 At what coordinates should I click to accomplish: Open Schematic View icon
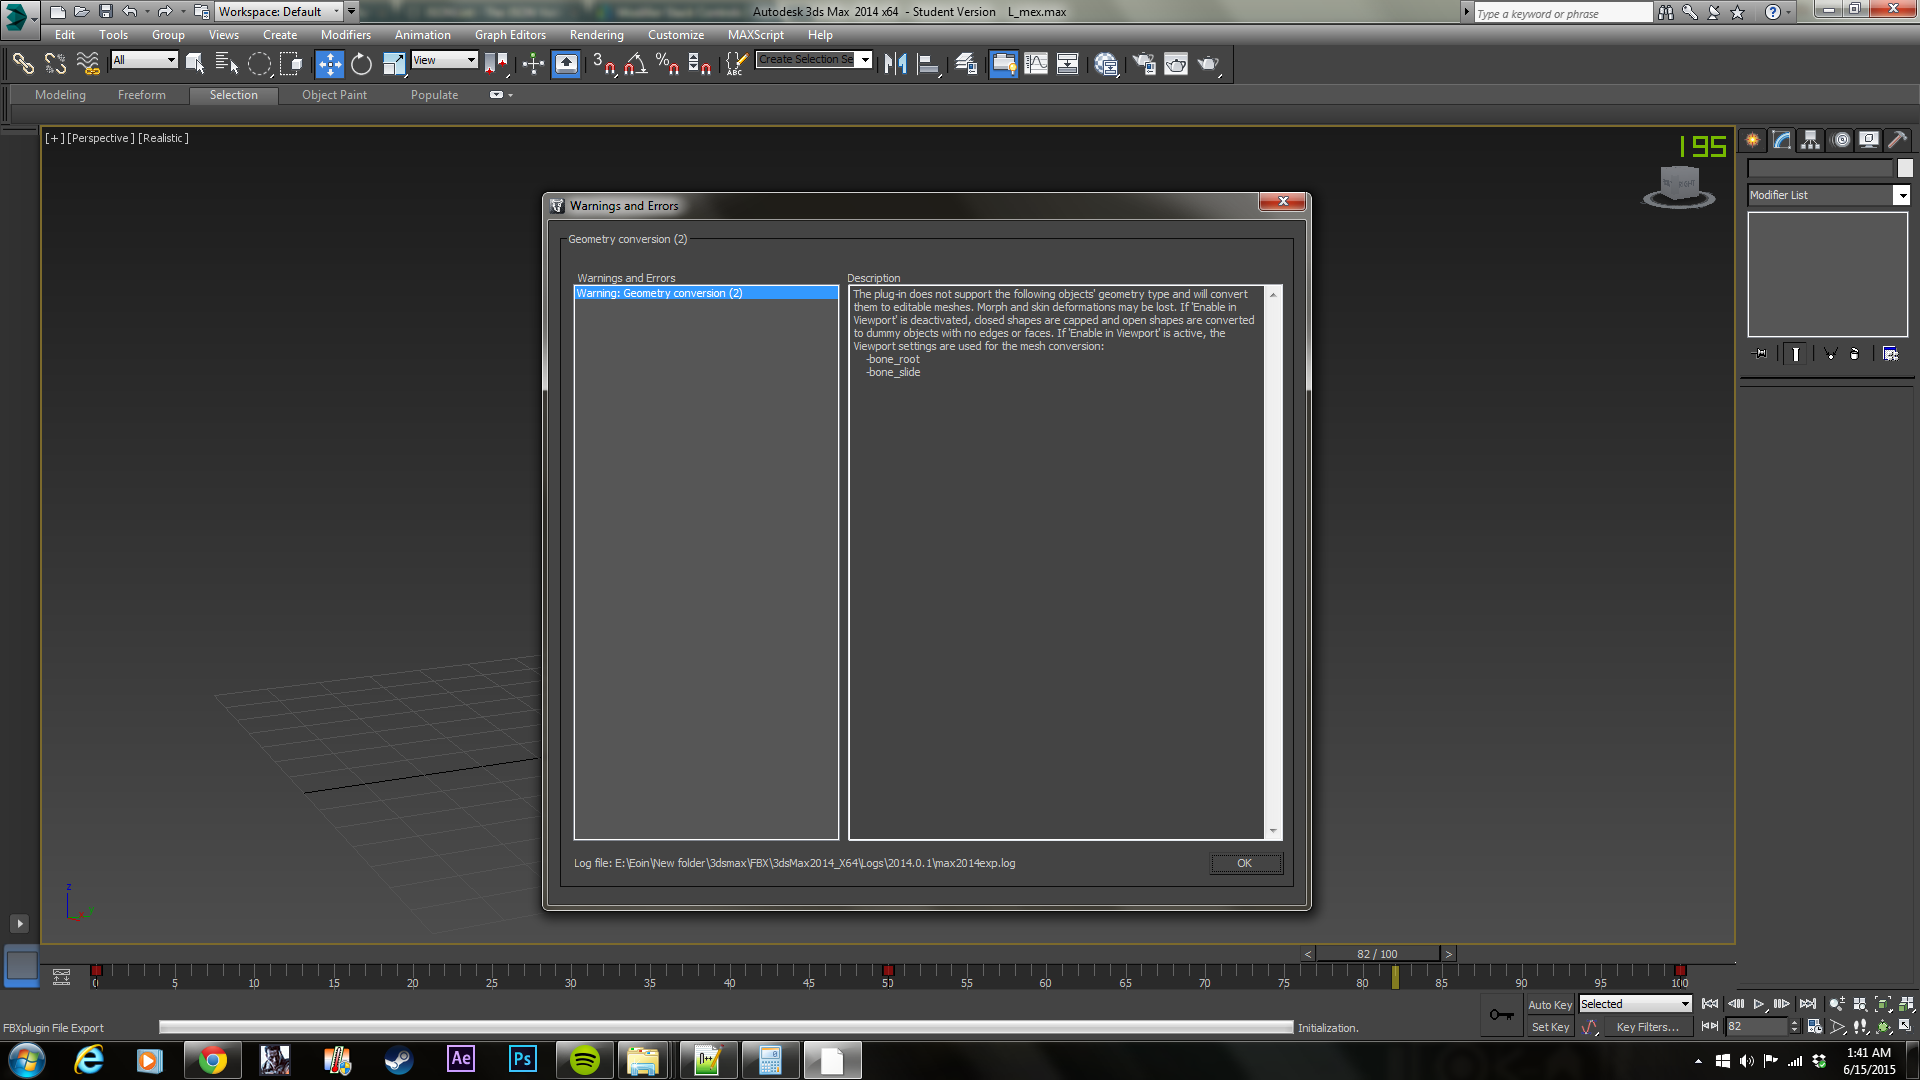tap(1068, 64)
